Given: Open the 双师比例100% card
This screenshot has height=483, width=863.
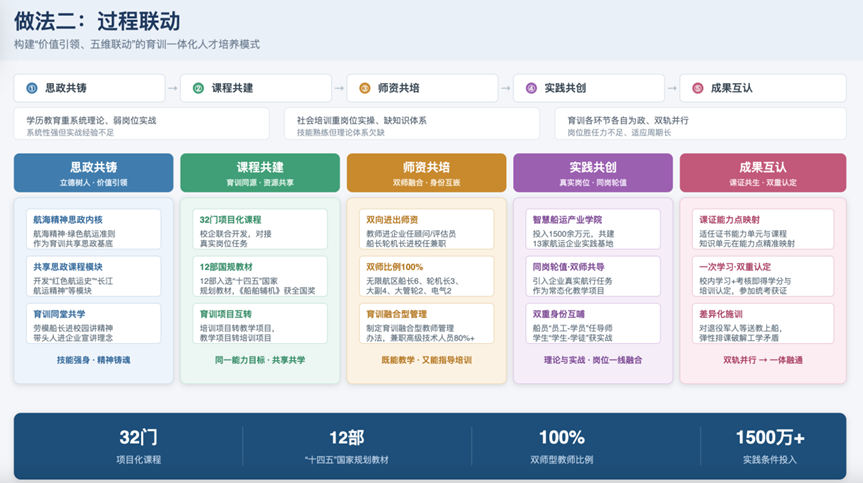Looking at the screenshot, I should click(x=427, y=276).
